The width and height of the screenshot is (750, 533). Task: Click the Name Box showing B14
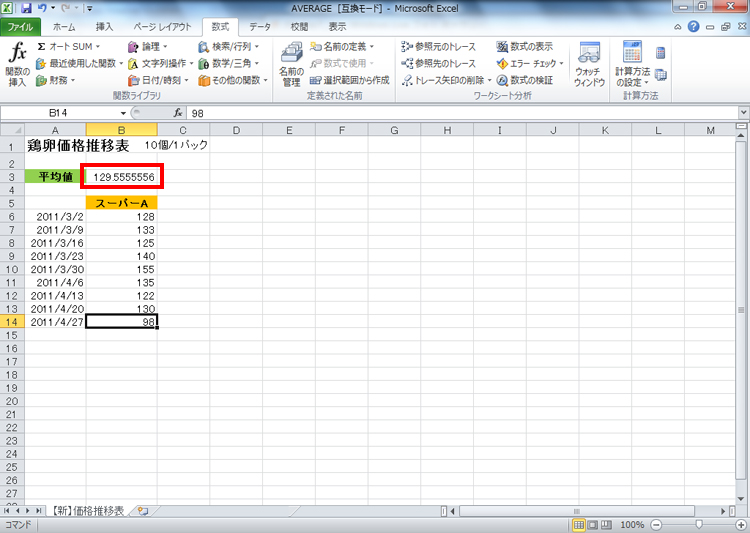click(58, 113)
